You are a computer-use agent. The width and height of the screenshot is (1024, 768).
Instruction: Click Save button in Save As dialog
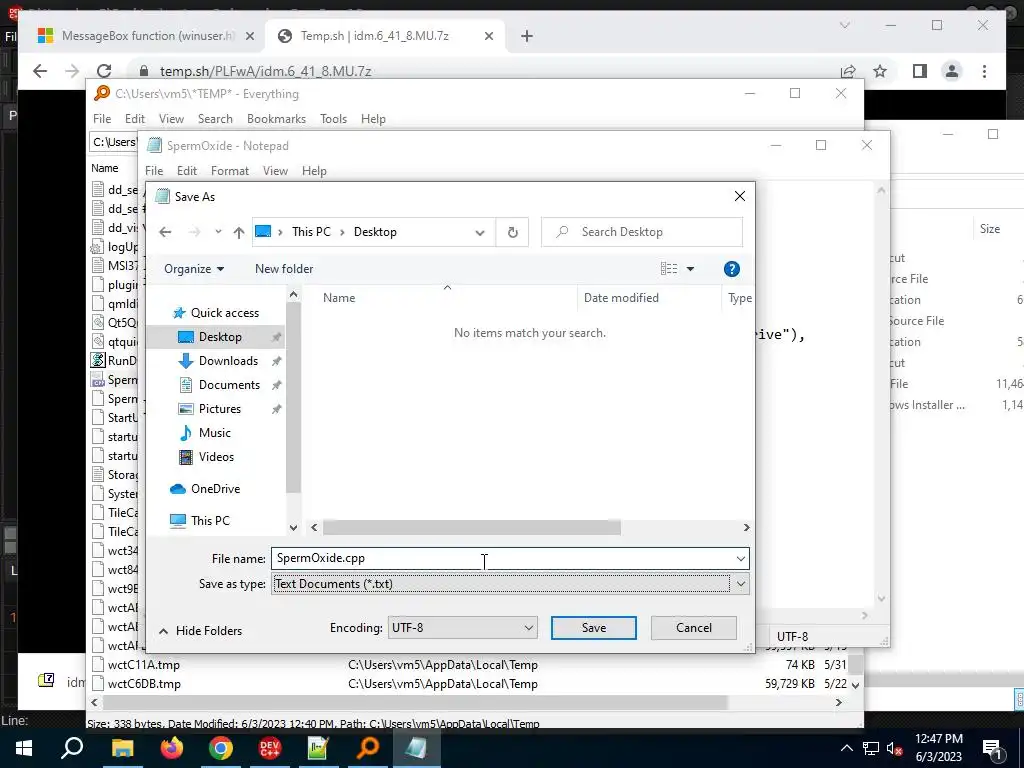(x=593, y=628)
